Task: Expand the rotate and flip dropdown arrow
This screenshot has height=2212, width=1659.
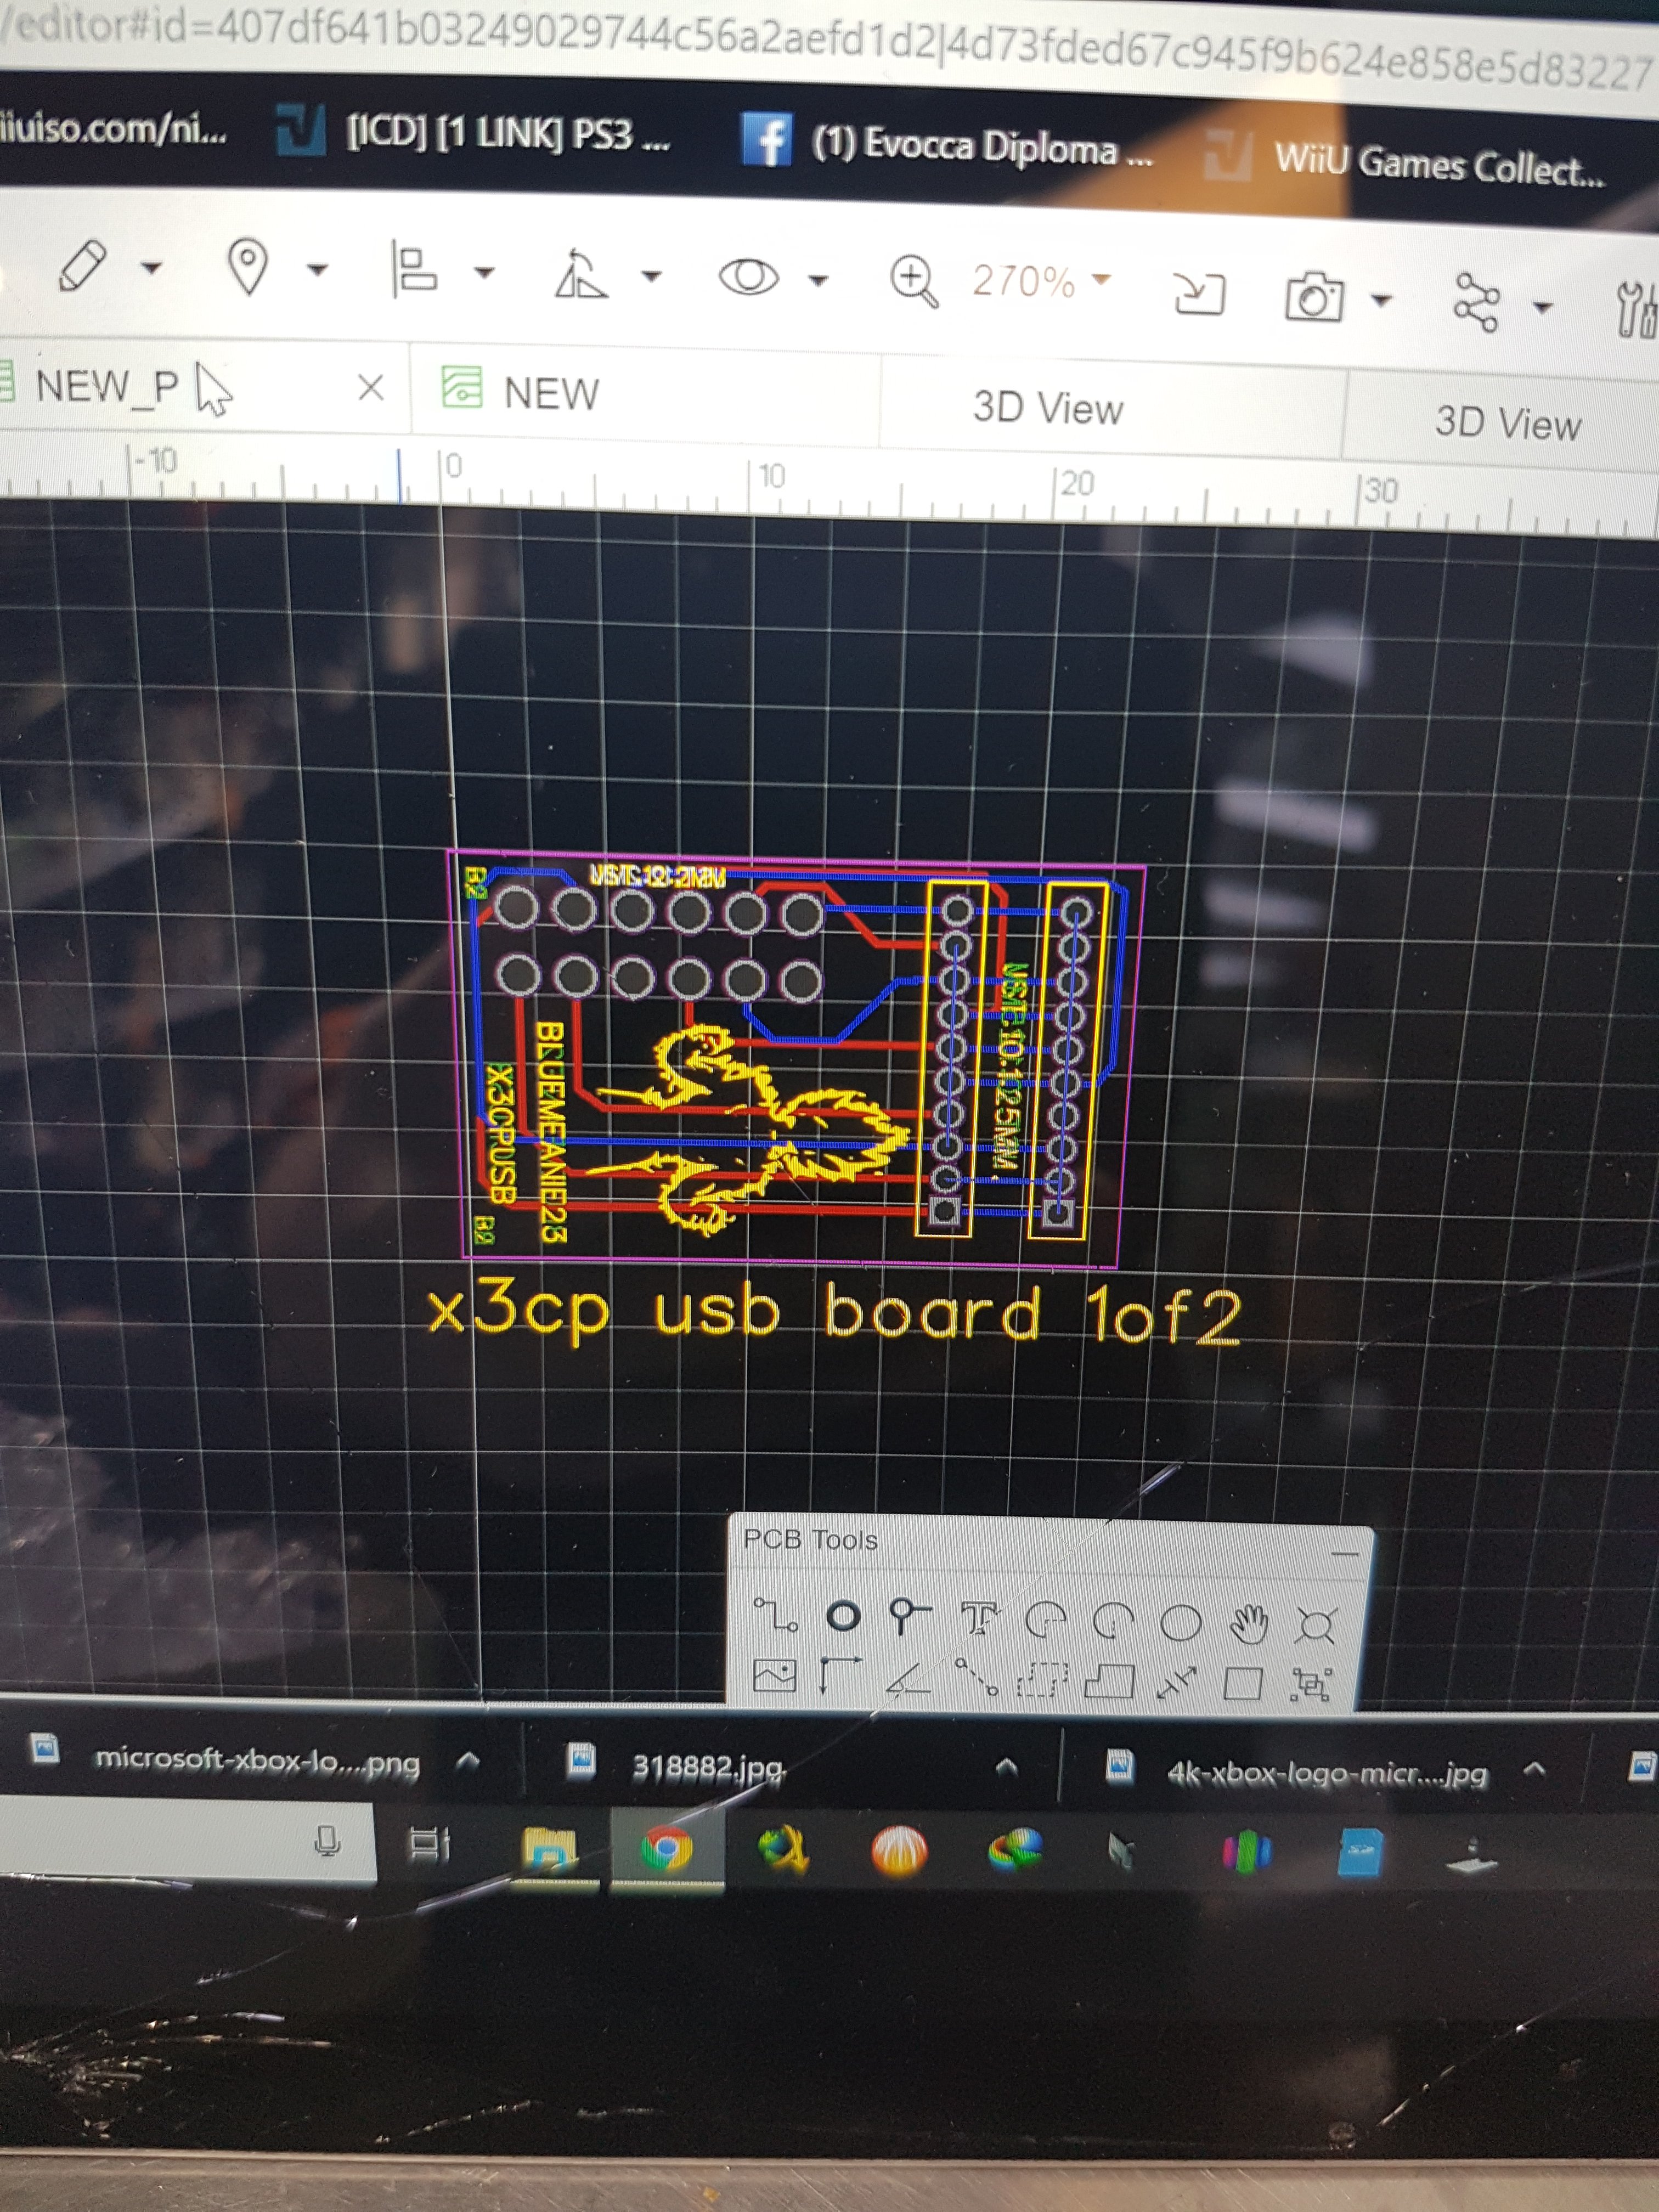Action: pos(651,276)
